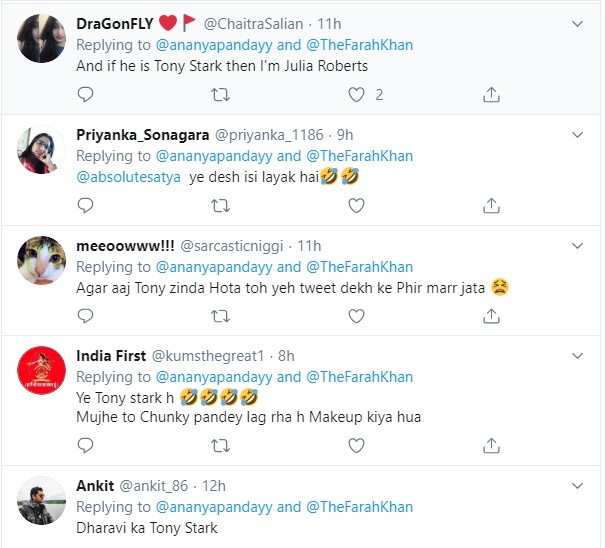
Task: Retweet meeoowww!!!'s tweet
Action: tap(220, 315)
